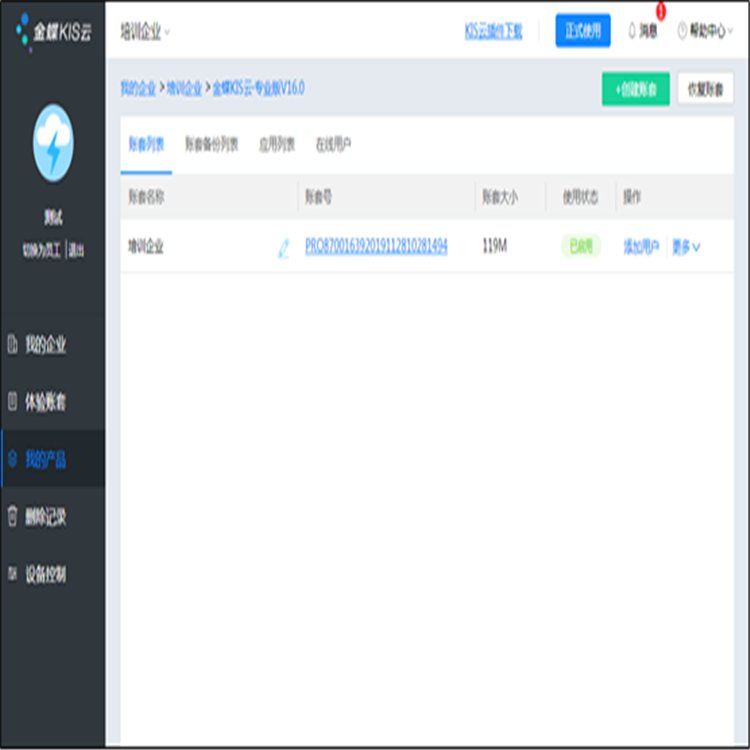Click the 使用状态 column header

580,197
